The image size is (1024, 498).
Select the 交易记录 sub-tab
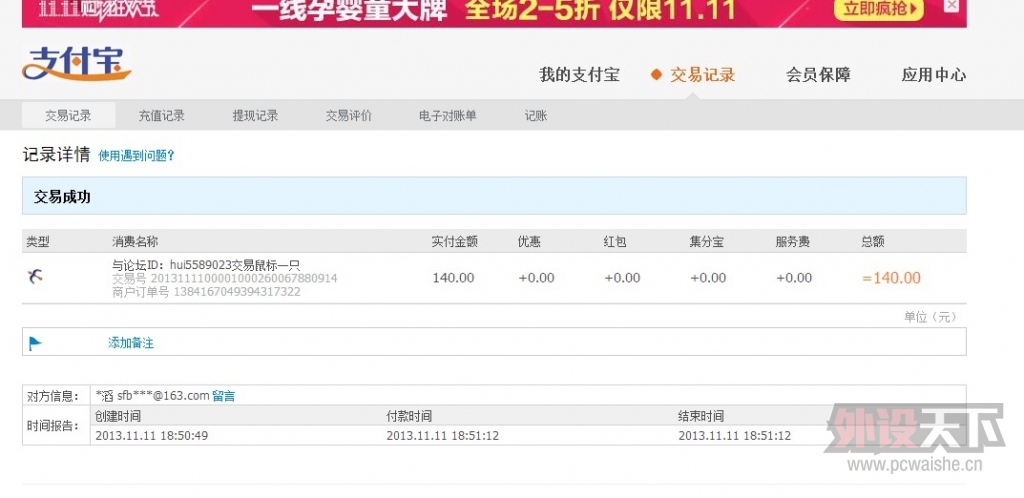68,116
